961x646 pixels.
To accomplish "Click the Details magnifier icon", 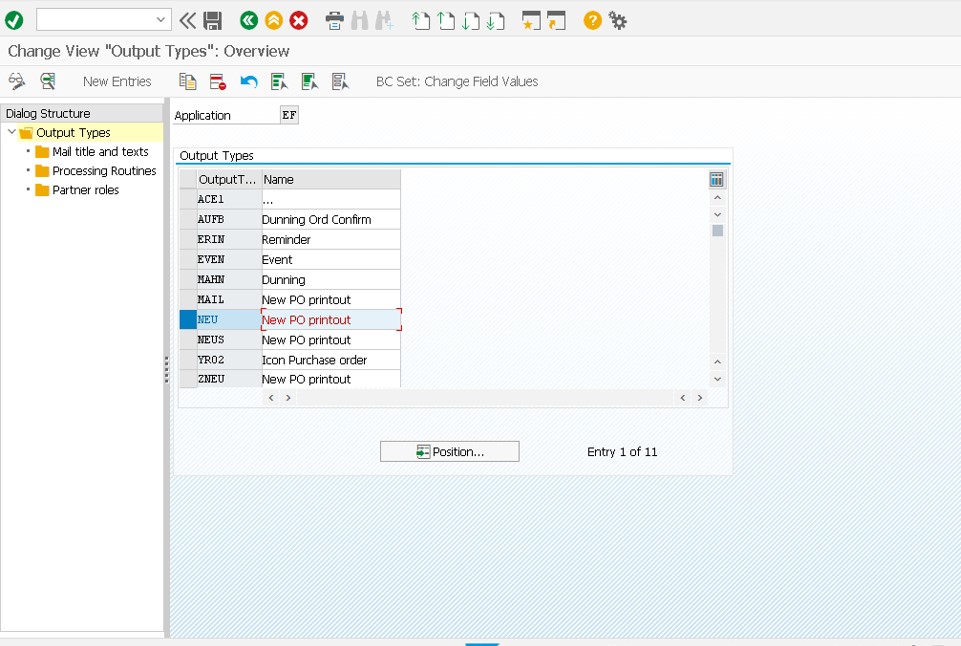I will pyautogui.click(x=48, y=81).
